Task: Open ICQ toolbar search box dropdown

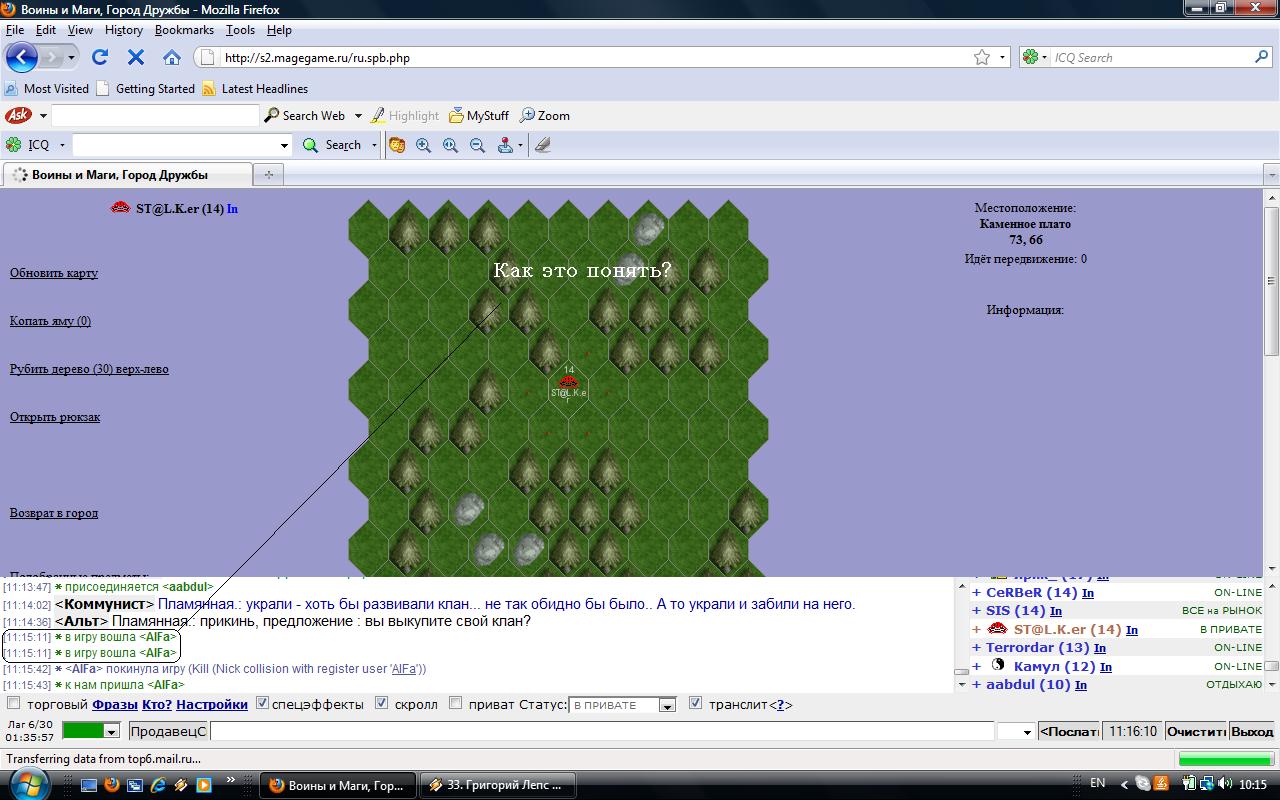Action: pos(283,145)
